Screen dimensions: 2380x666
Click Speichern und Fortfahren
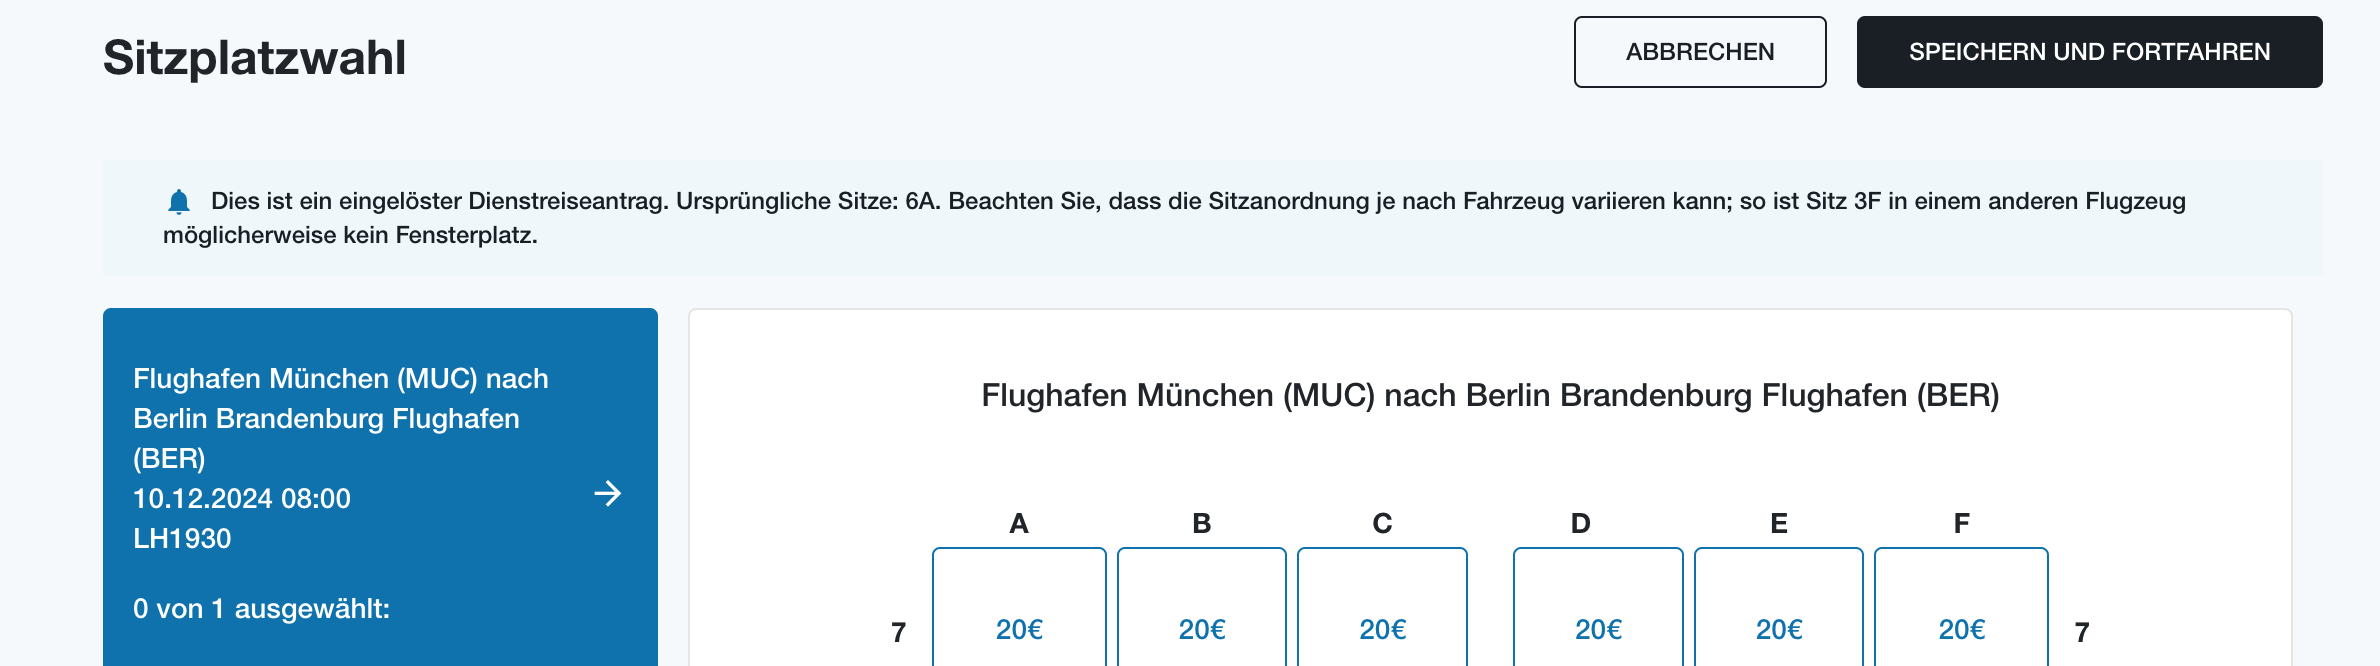click(2089, 52)
